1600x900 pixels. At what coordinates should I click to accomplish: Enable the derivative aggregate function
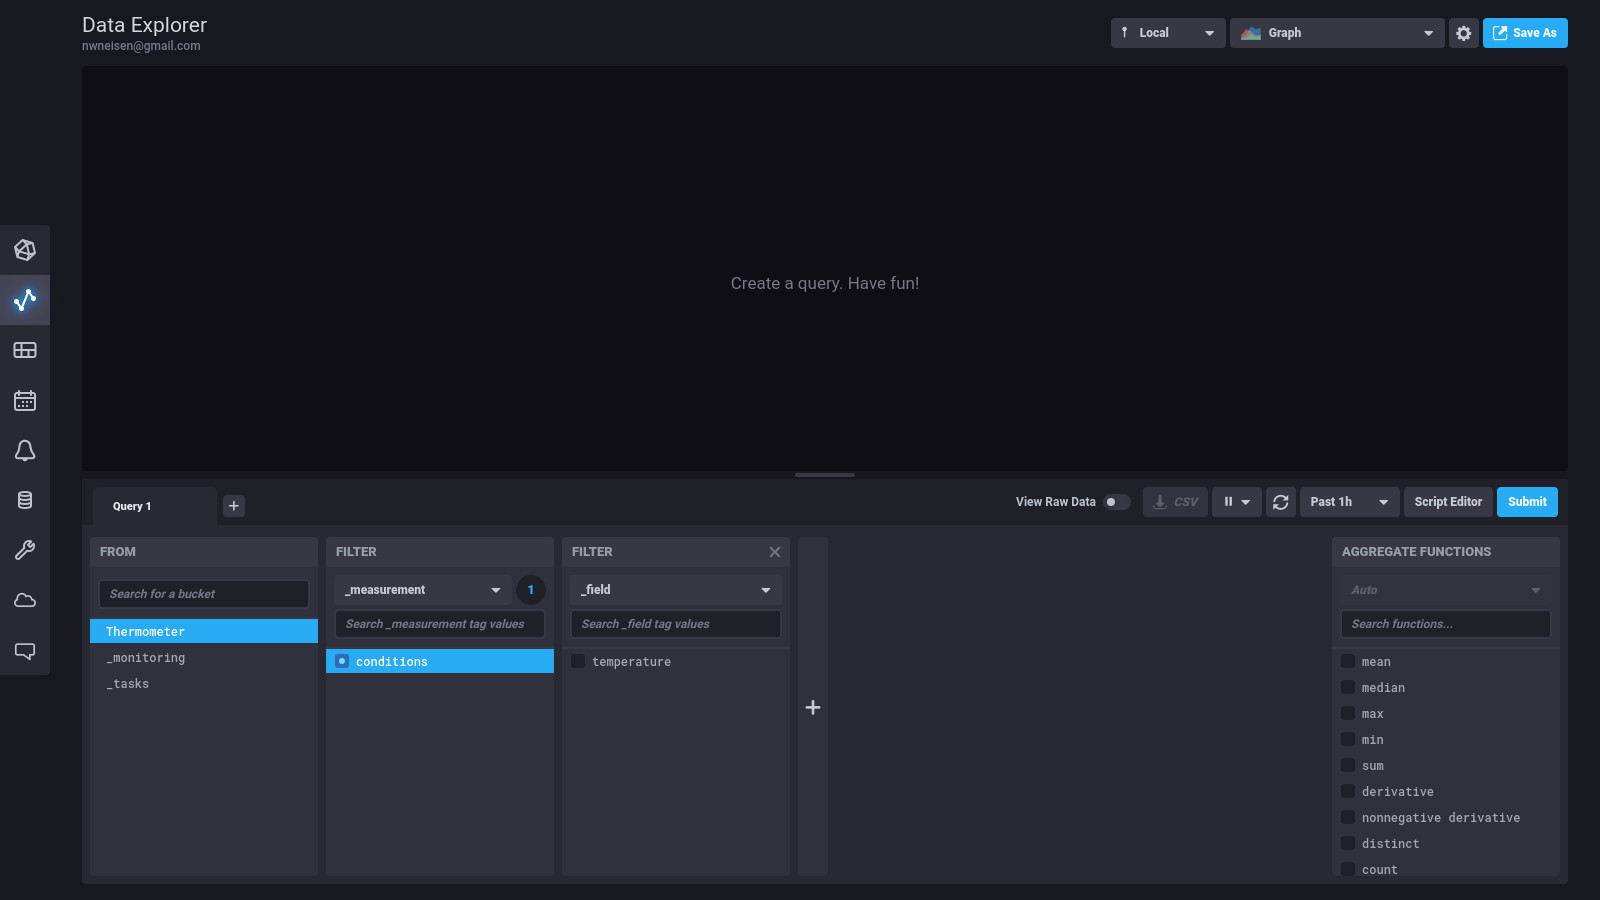[1348, 791]
